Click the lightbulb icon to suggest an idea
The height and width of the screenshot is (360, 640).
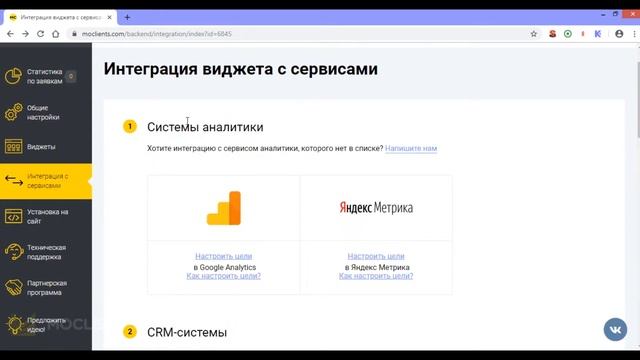pyautogui.click(x=14, y=325)
